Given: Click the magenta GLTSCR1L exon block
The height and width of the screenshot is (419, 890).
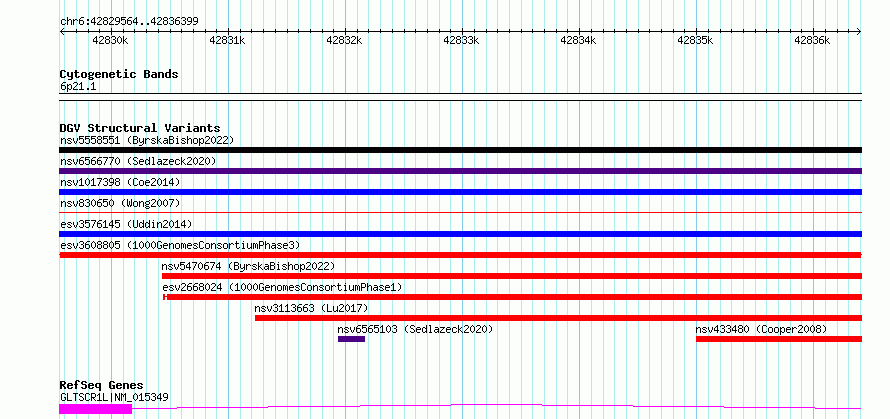Looking at the screenshot, I should click(95, 408).
